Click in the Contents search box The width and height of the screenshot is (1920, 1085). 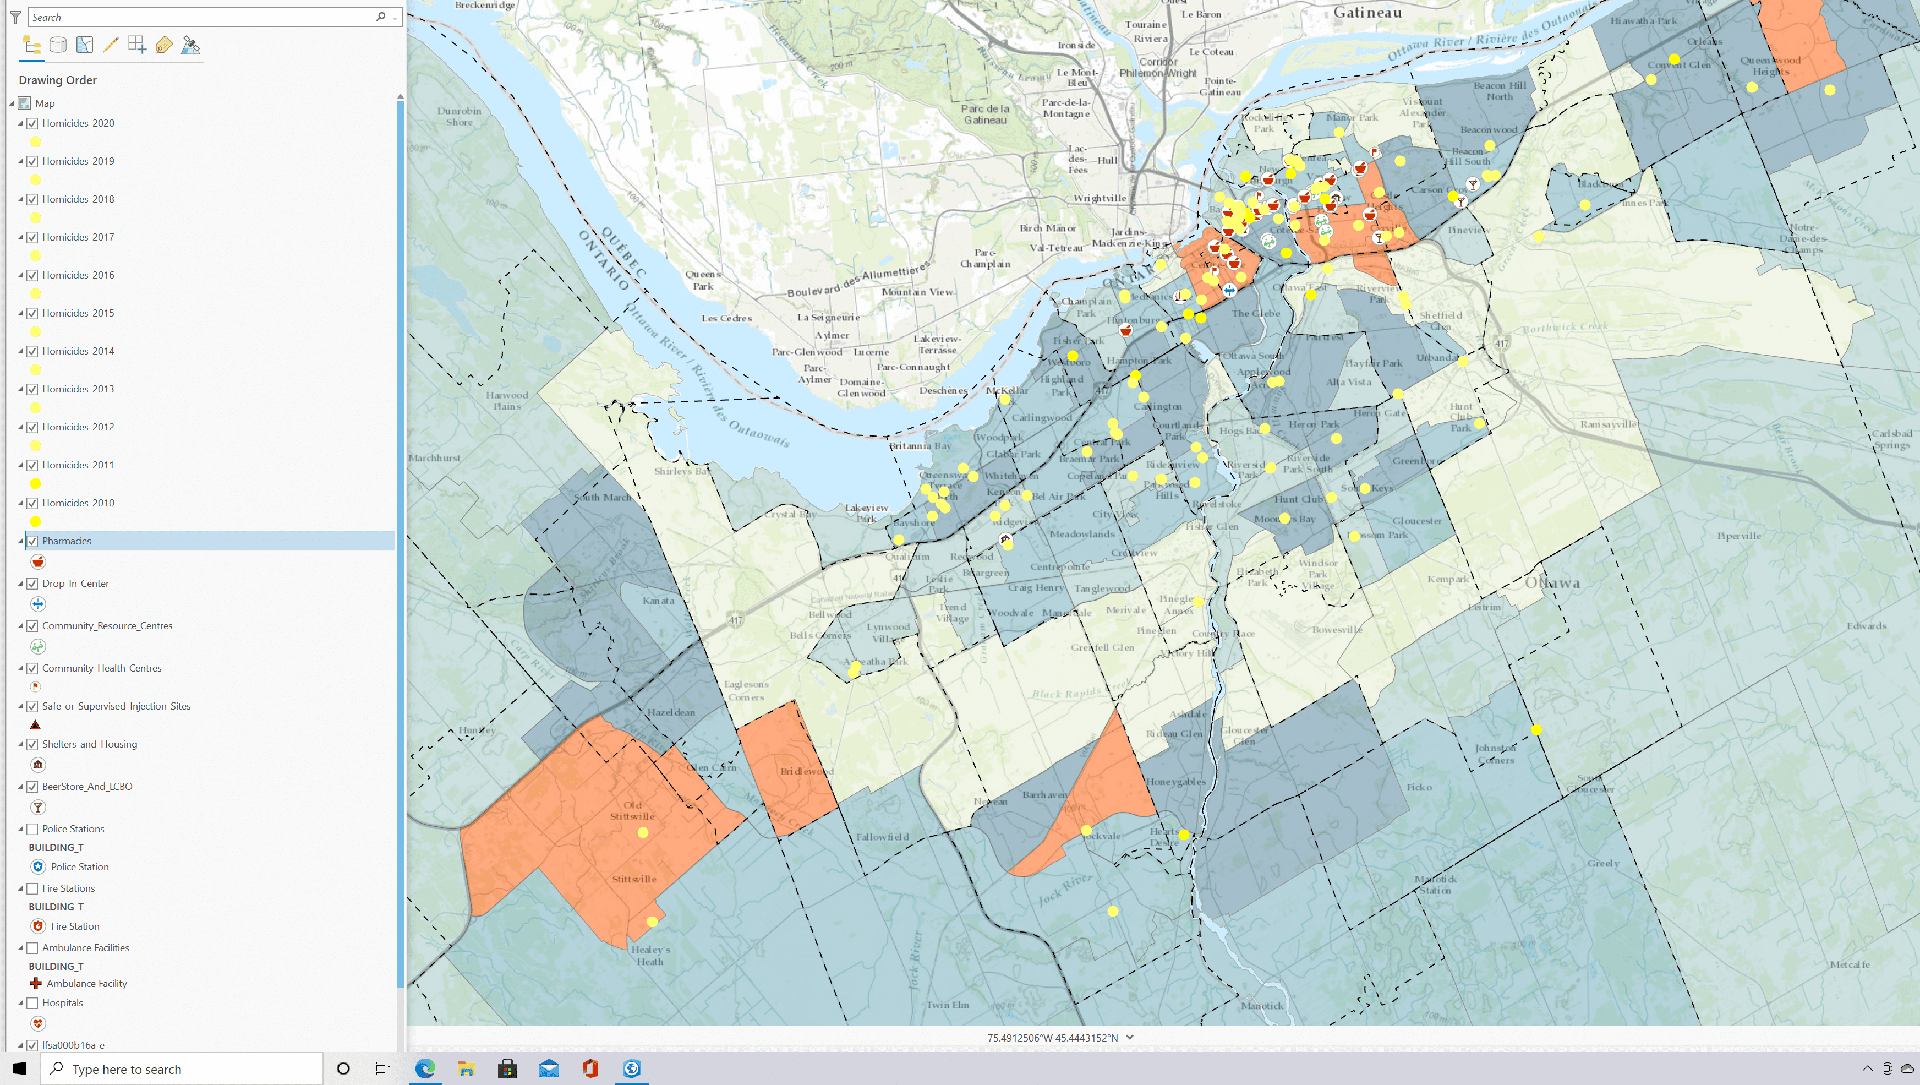coord(200,17)
